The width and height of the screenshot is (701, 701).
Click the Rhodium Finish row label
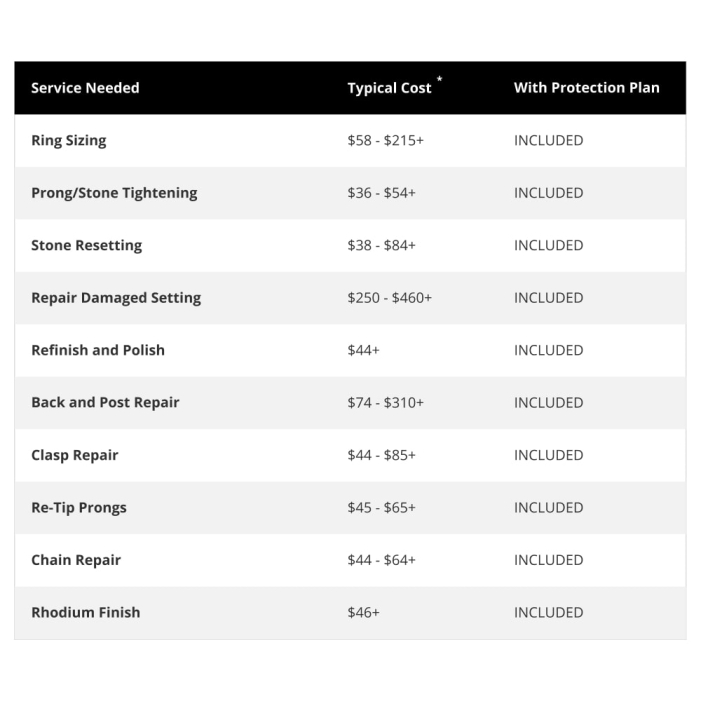point(85,612)
